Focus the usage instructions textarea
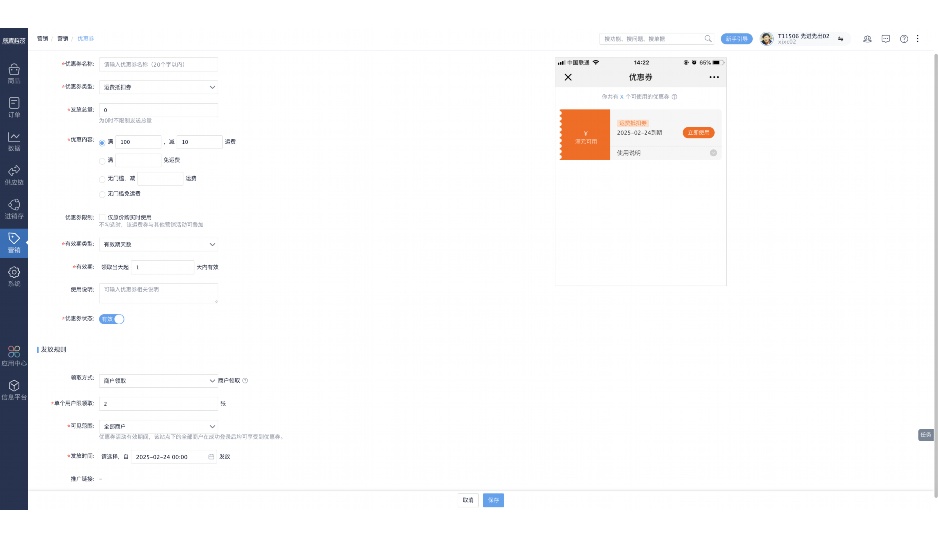Viewport: 938px width, 538px height. point(158,293)
